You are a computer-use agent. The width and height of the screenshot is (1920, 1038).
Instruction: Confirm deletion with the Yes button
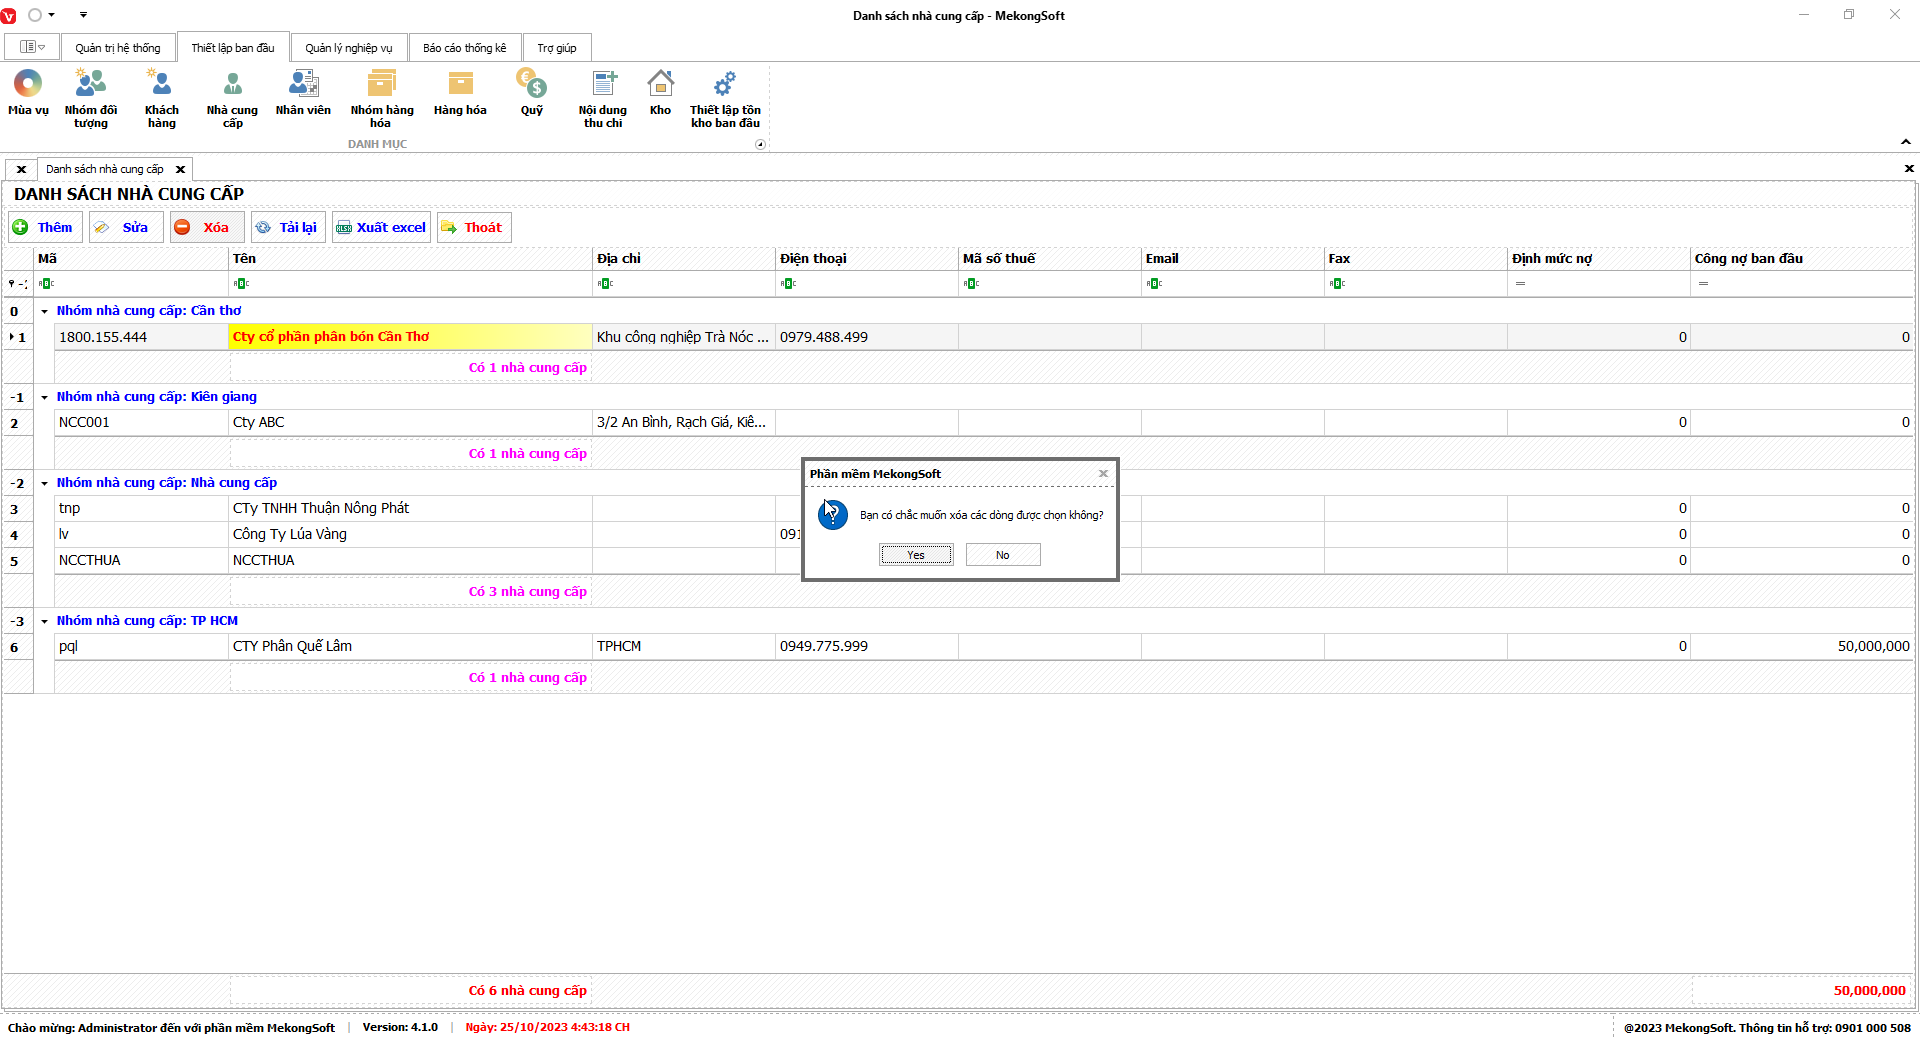pyautogui.click(x=916, y=555)
